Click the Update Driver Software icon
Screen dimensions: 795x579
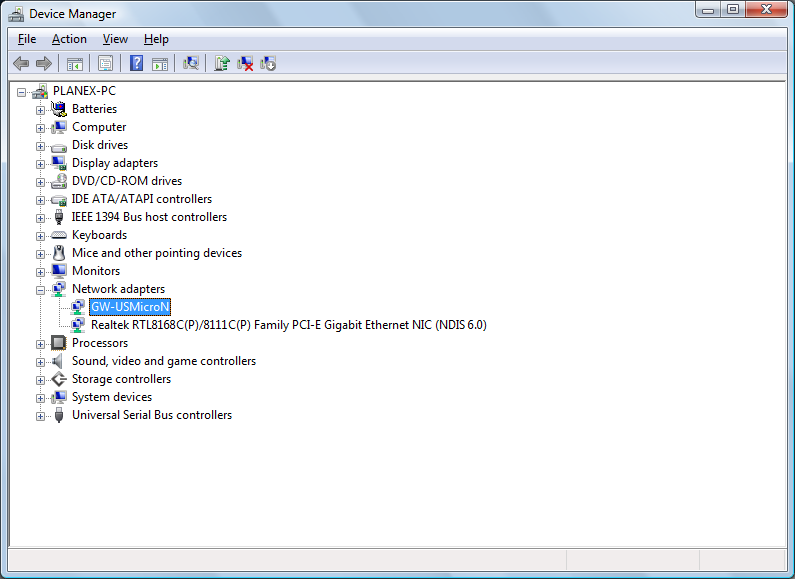pyautogui.click(x=222, y=63)
